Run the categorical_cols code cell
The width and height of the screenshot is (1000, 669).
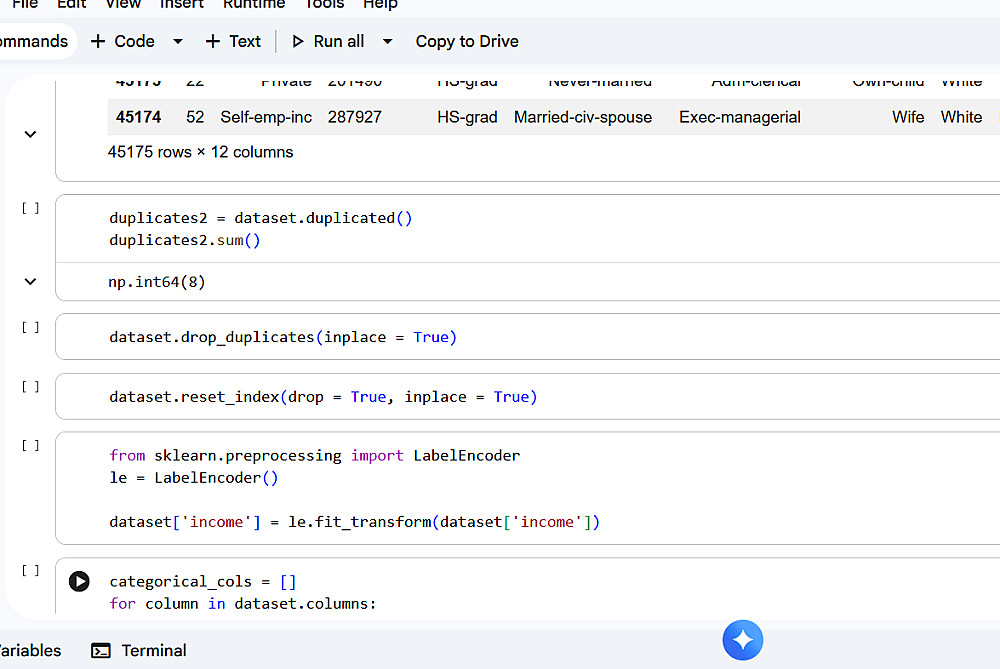point(80,582)
